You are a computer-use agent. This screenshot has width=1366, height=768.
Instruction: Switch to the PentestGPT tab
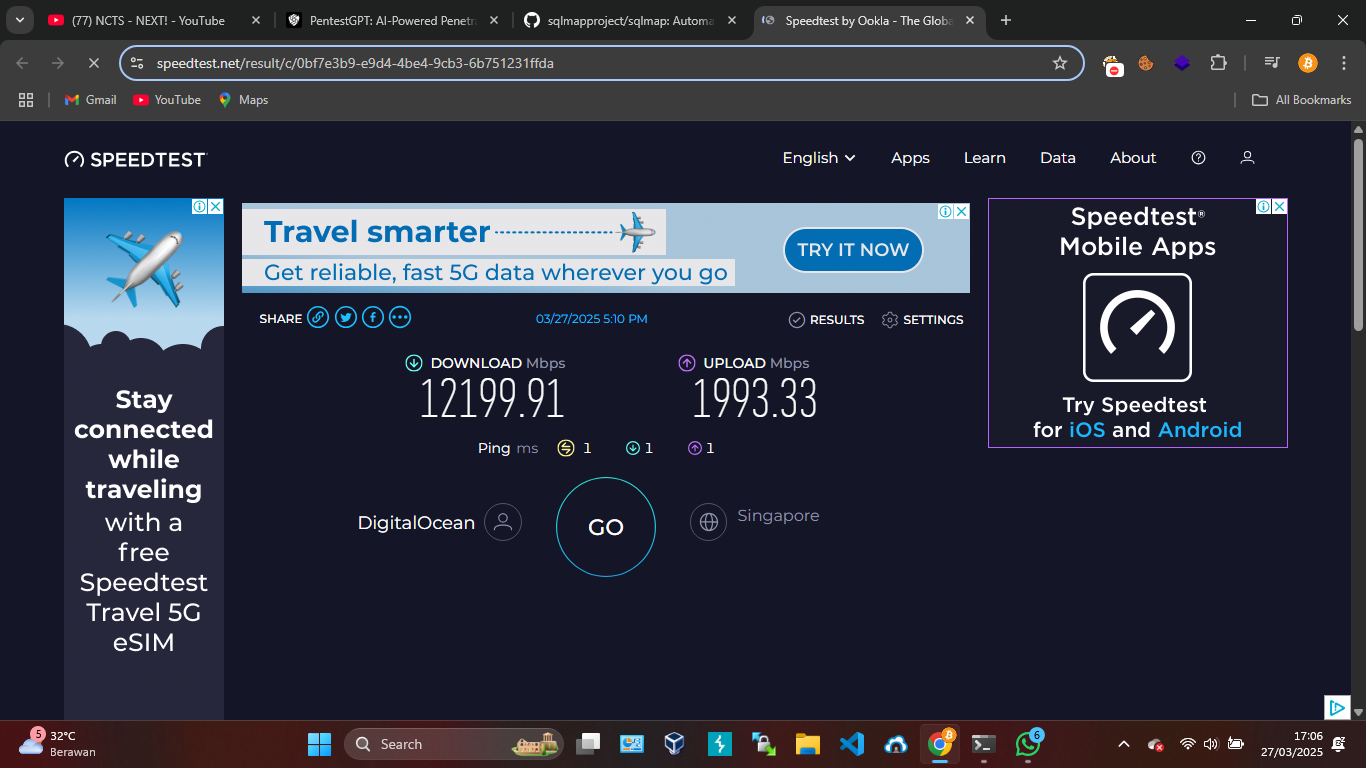(390, 20)
